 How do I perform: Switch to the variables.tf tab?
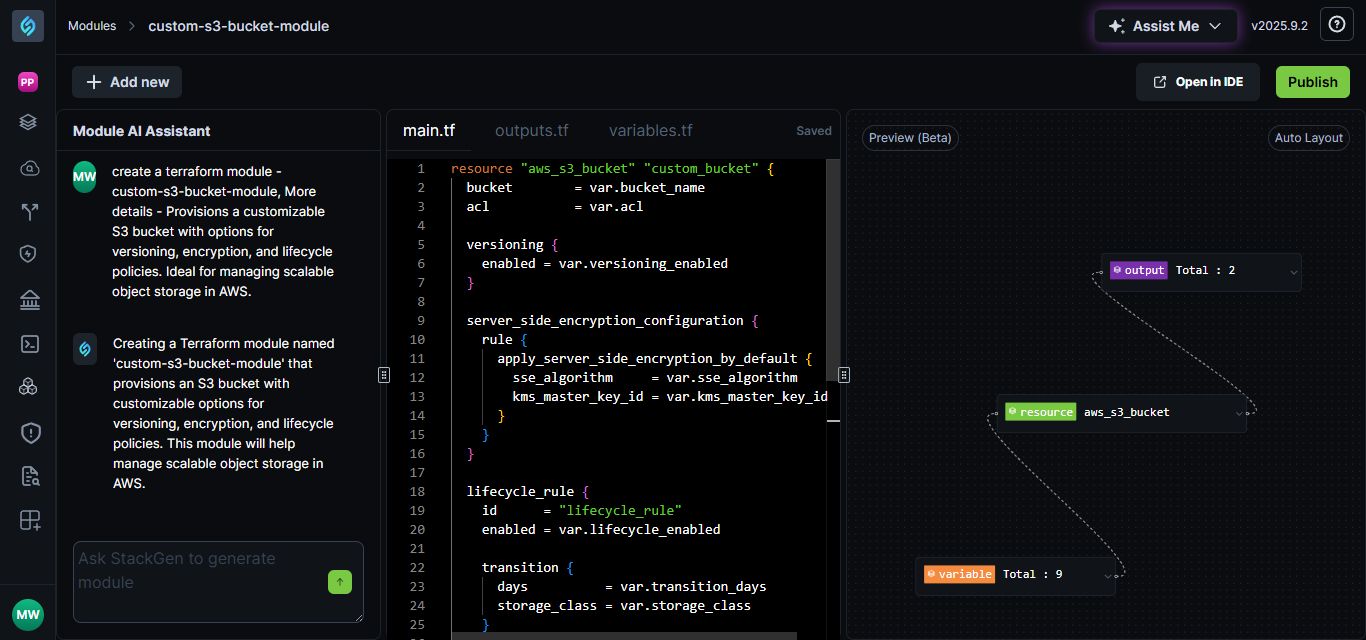click(x=650, y=131)
